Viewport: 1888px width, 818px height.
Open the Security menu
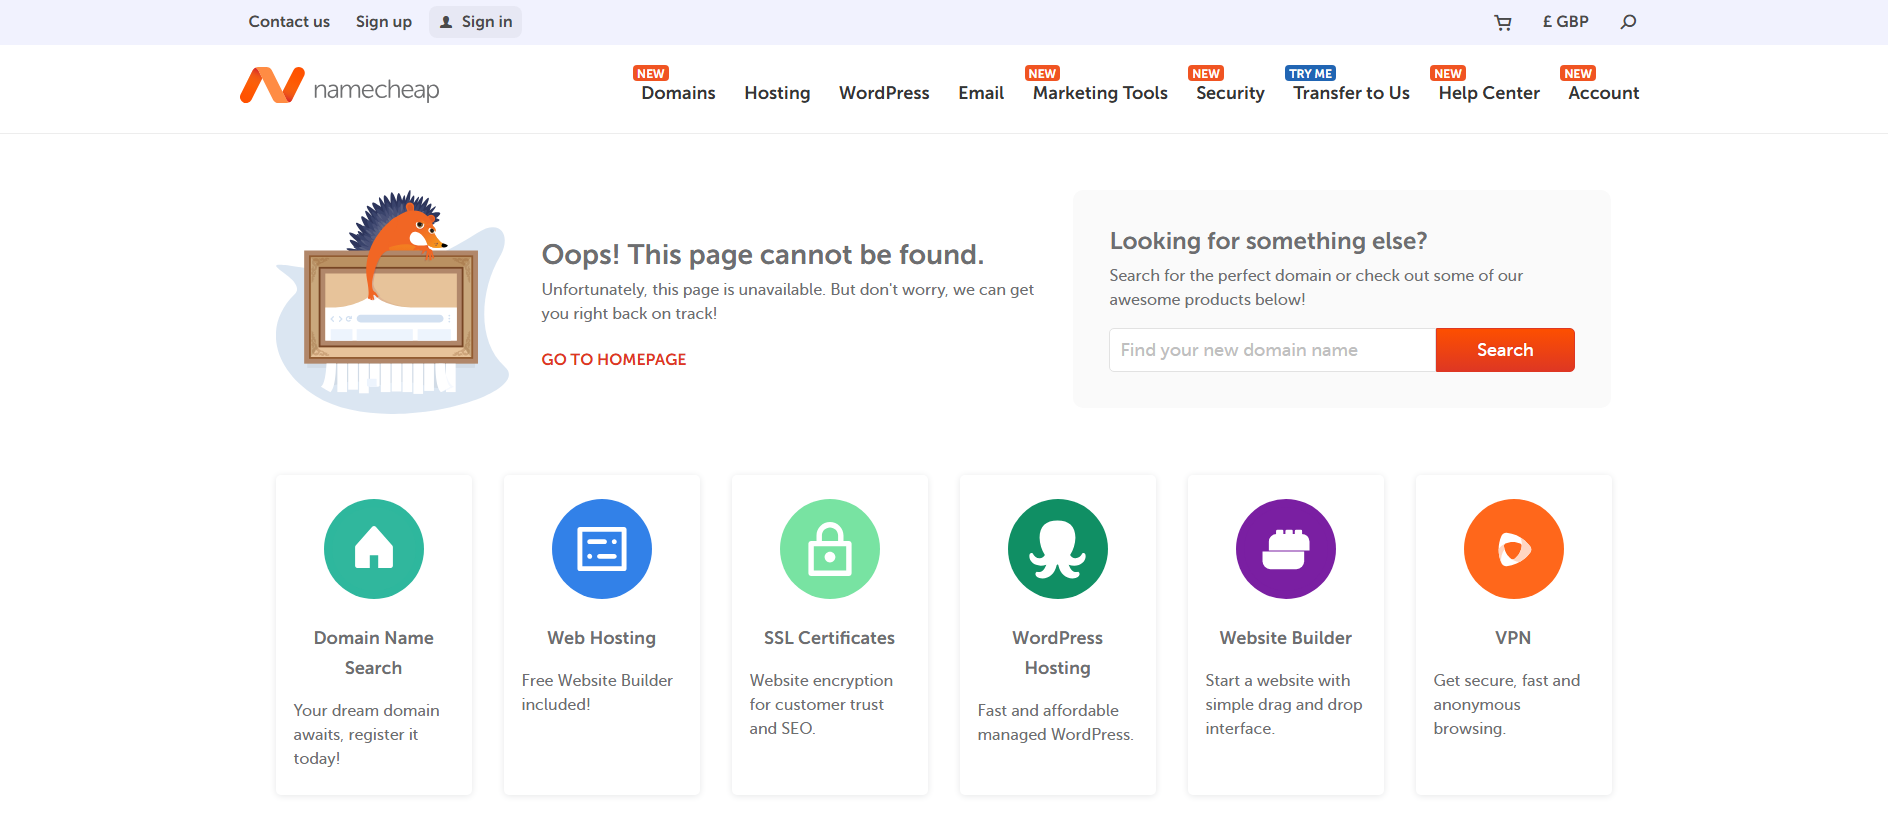click(1230, 93)
